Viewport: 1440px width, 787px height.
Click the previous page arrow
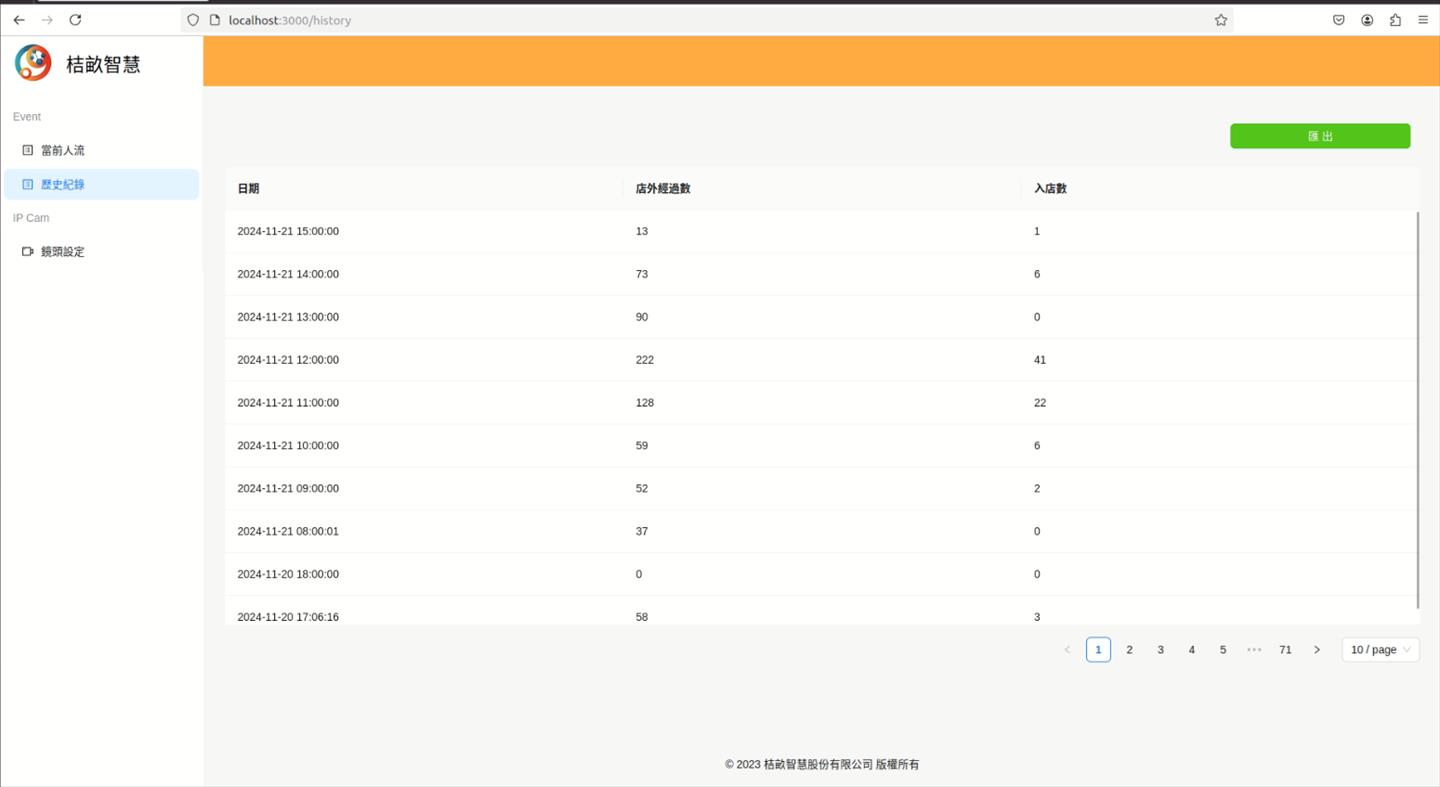pos(1067,650)
